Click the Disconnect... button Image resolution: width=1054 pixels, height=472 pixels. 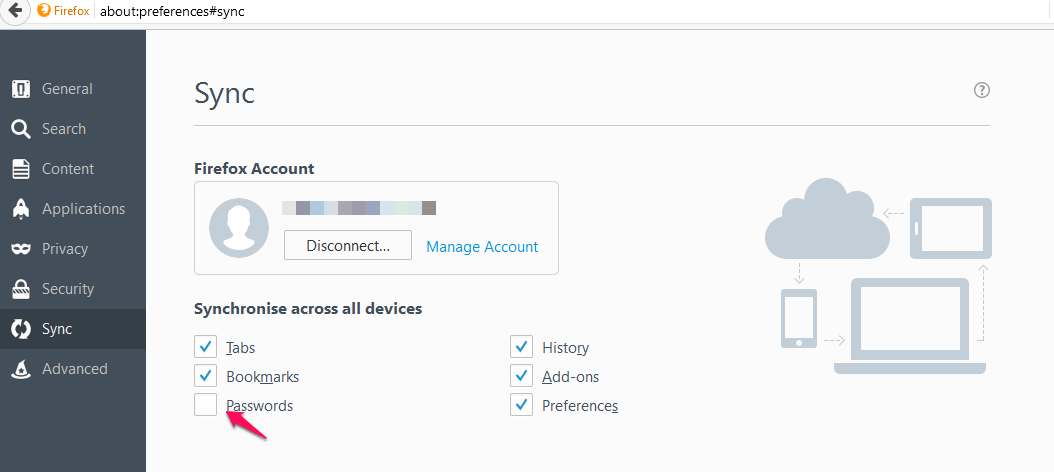[x=348, y=245]
